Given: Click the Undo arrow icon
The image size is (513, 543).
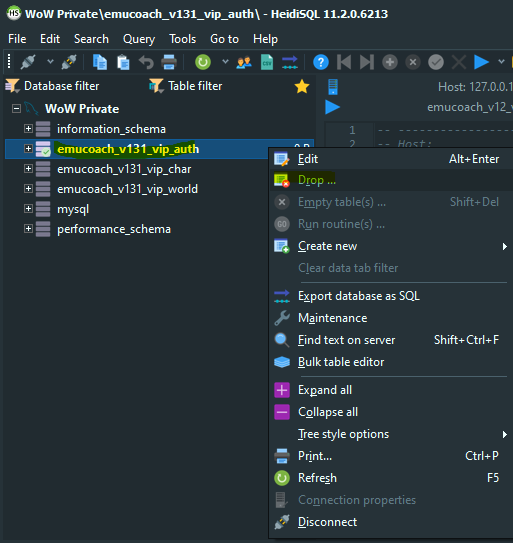Looking at the screenshot, I should point(146,62).
